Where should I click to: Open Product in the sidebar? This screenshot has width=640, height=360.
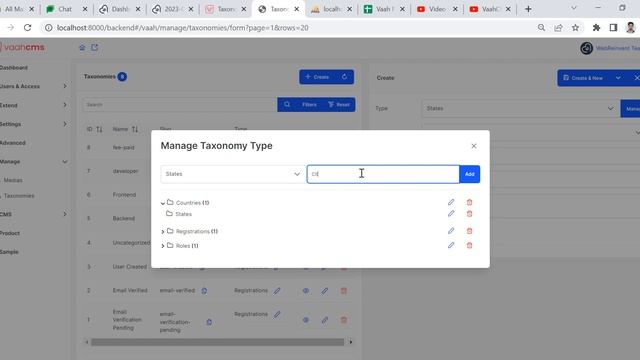coord(10,233)
